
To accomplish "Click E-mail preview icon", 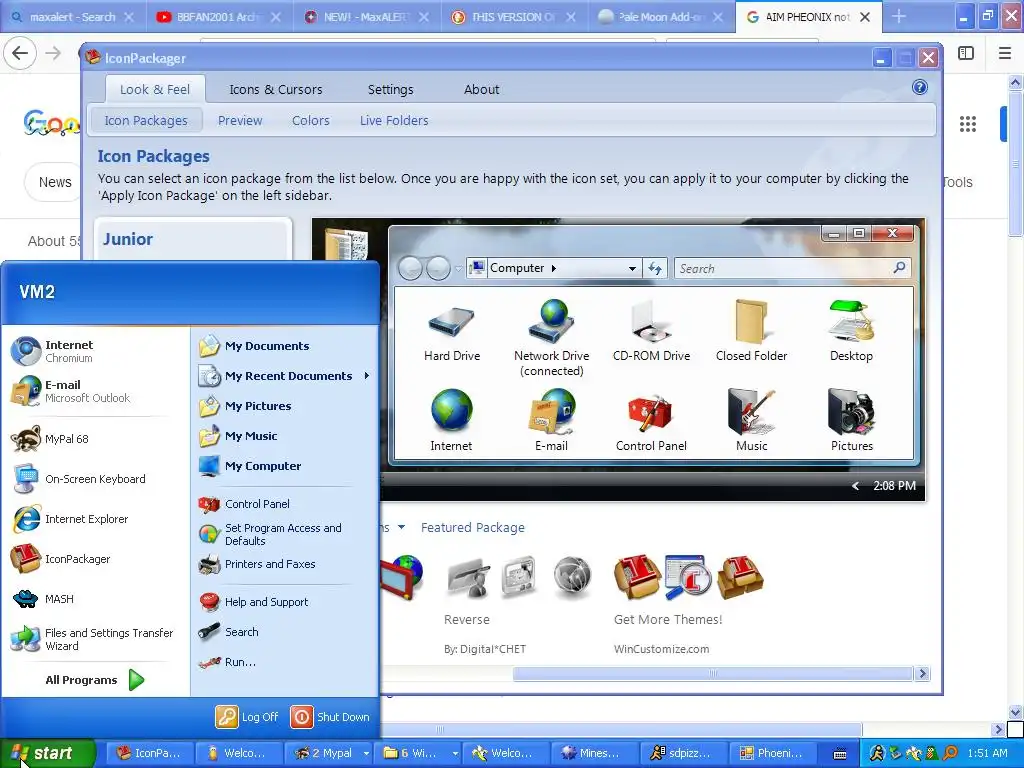I will (x=552, y=411).
